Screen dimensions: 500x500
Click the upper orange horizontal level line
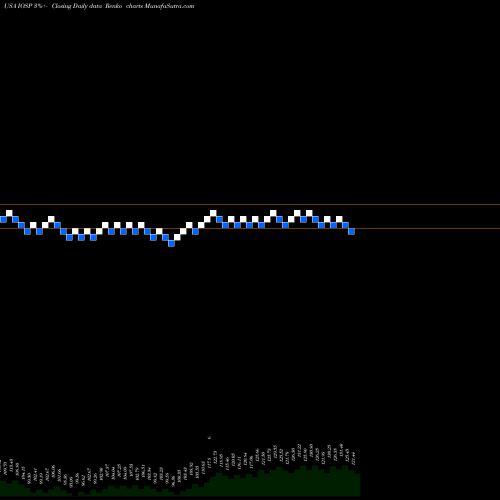[x=250, y=204]
